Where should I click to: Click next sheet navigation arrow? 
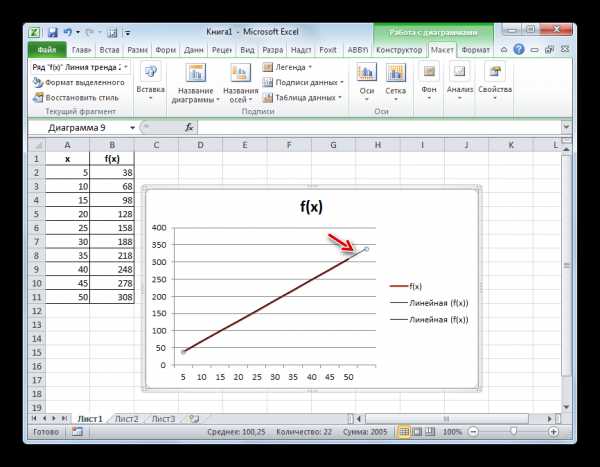pos(54,419)
